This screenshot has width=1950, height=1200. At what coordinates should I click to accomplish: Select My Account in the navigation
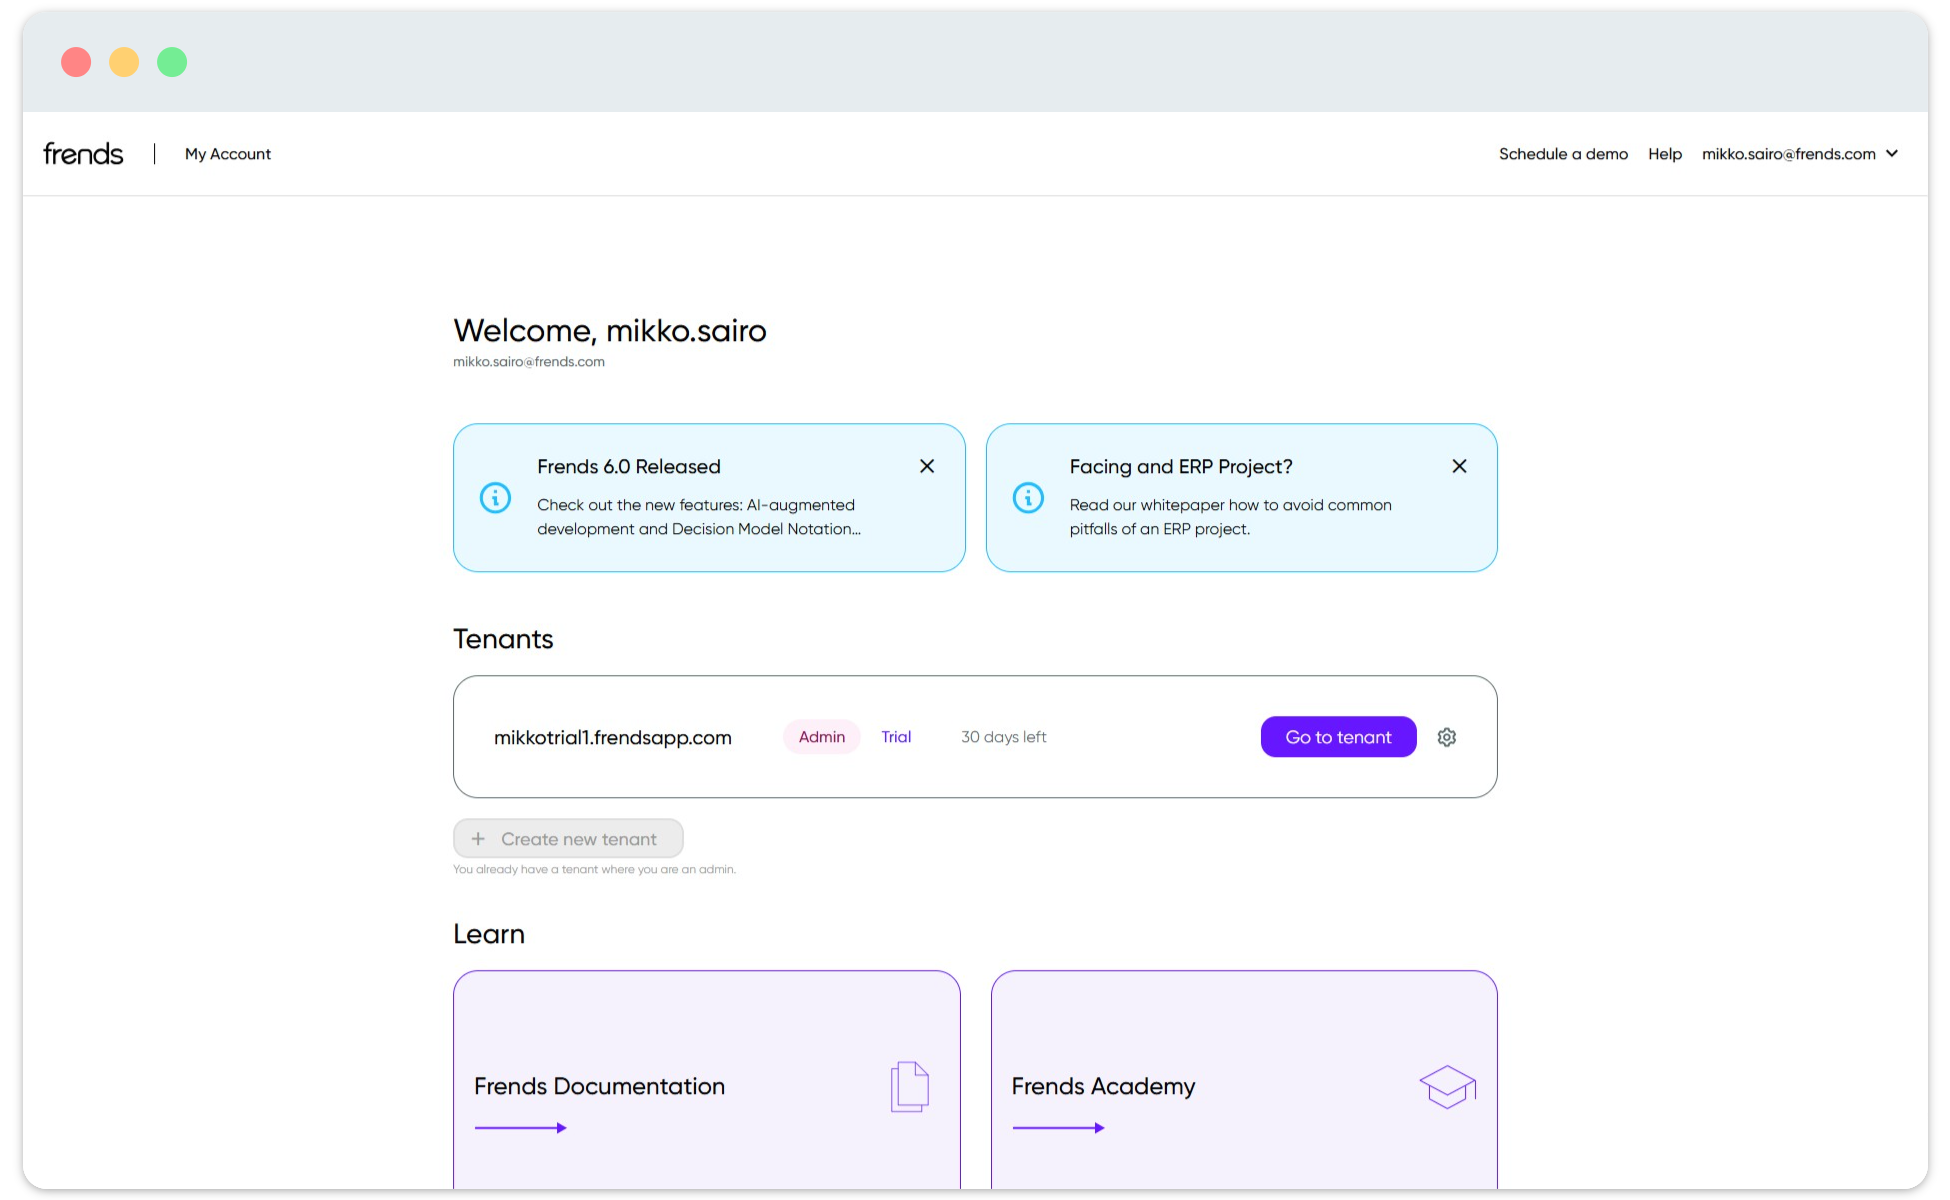(x=227, y=154)
